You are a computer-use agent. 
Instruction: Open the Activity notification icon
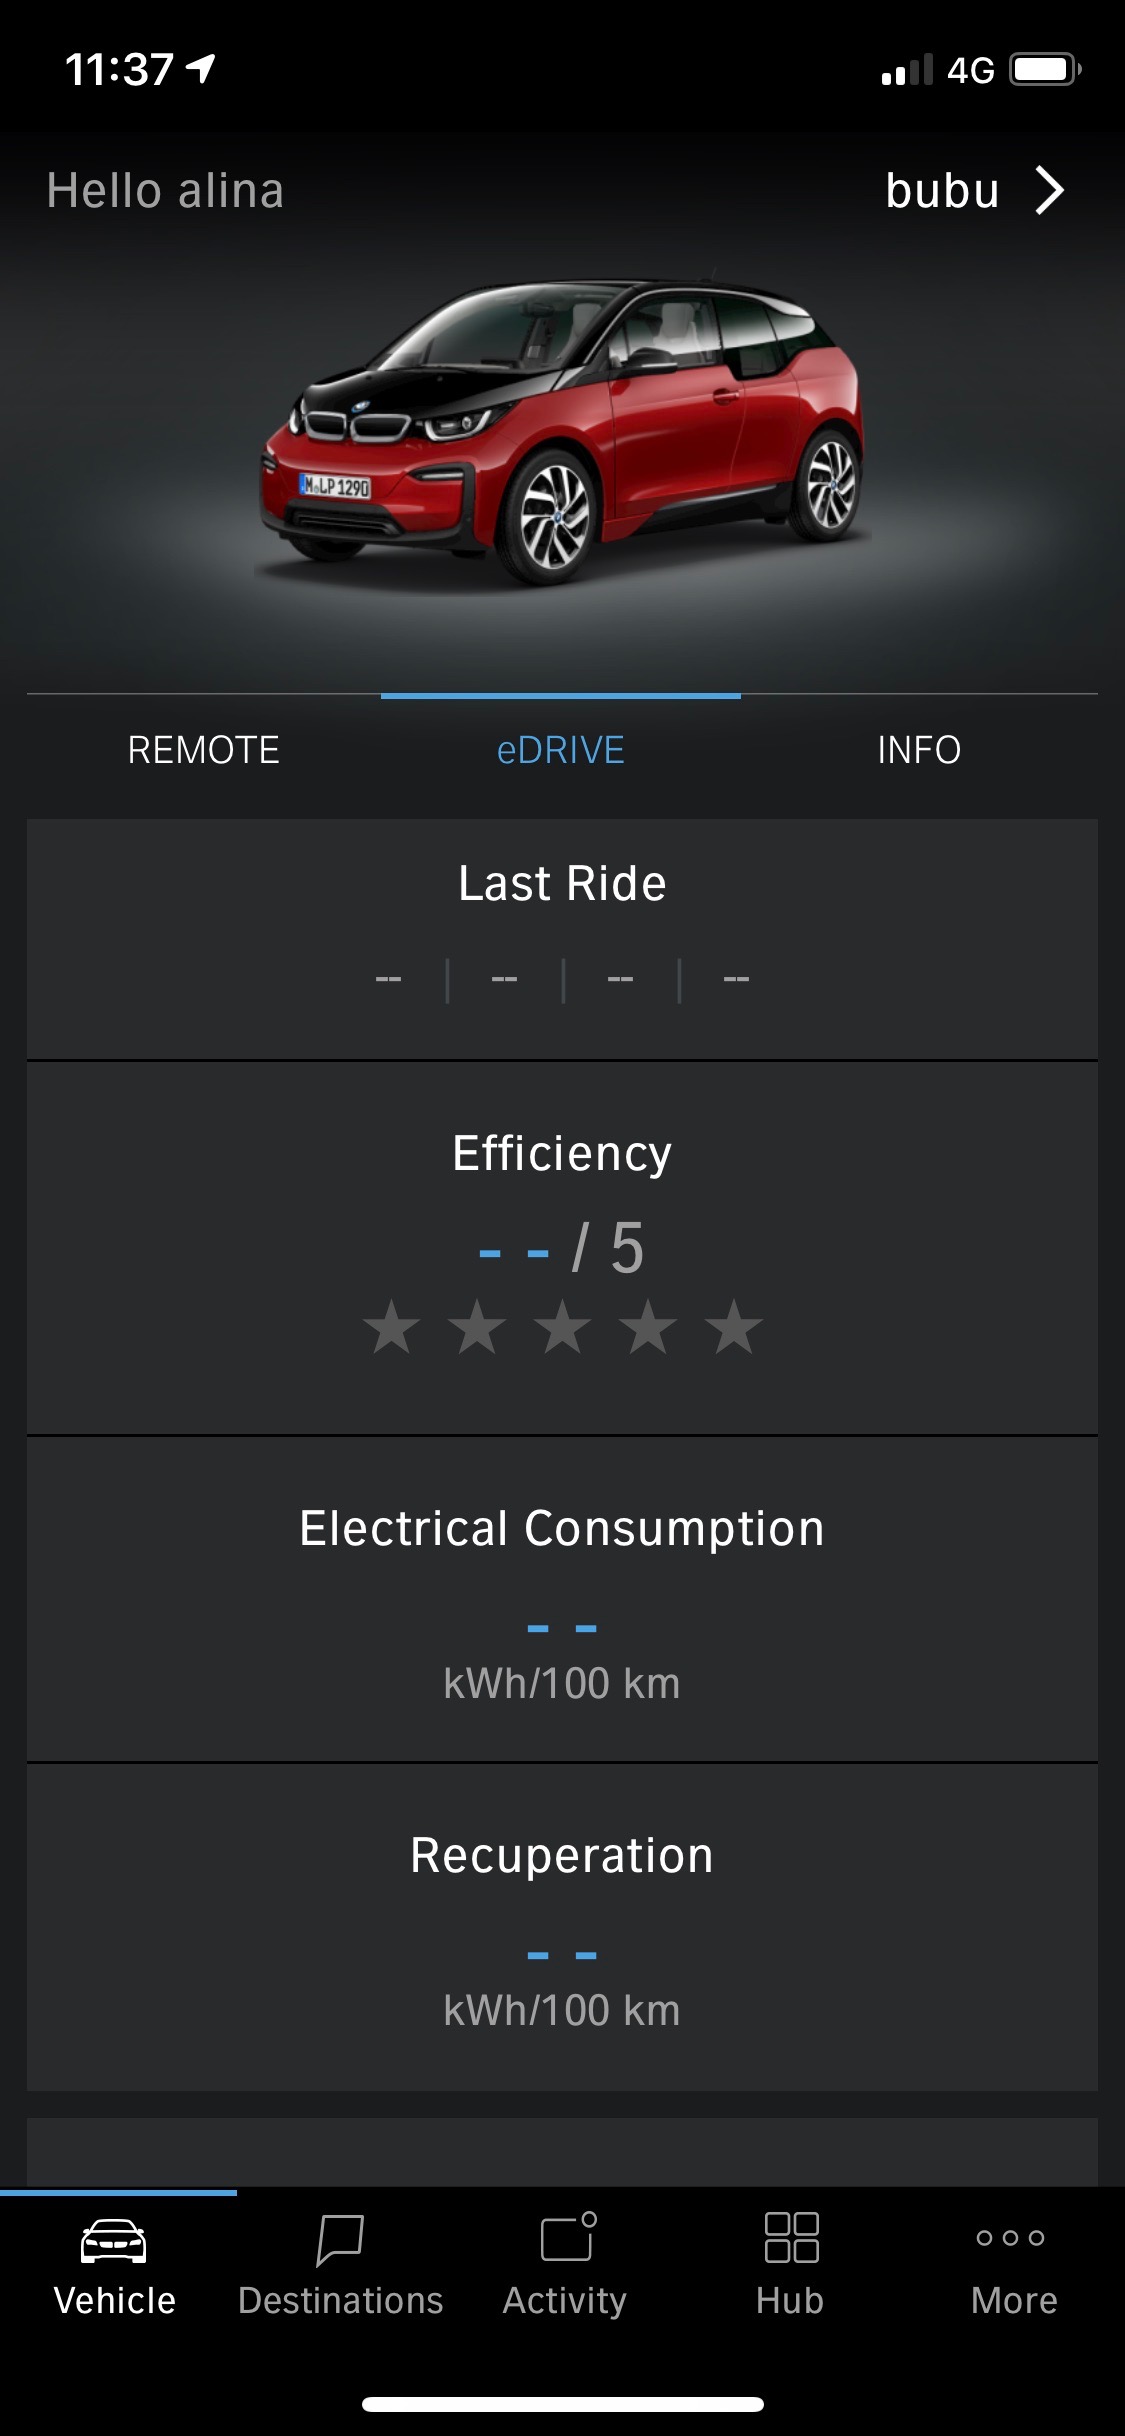click(567, 2238)
